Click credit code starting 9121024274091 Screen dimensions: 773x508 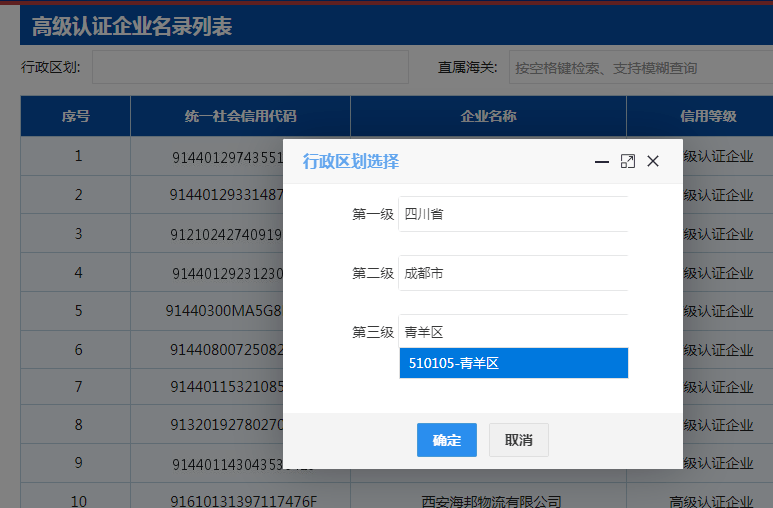tap(226, 234)
